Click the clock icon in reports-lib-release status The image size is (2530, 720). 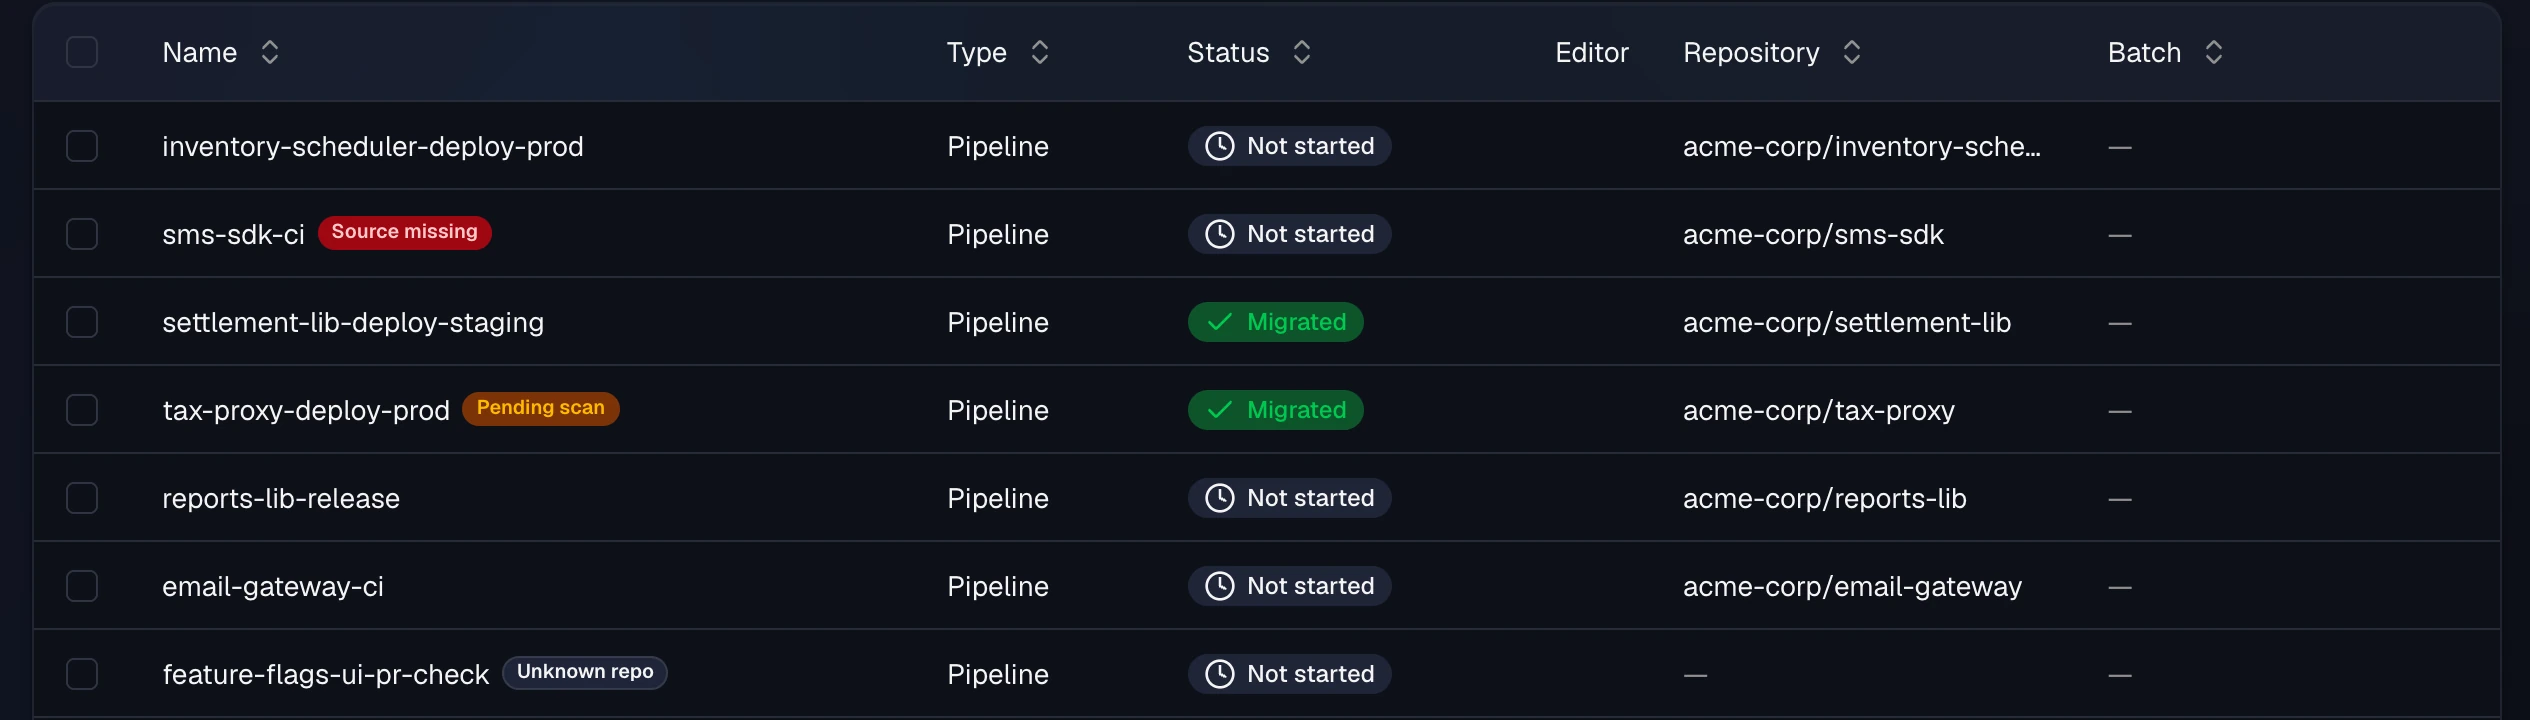click(1220, 498)
